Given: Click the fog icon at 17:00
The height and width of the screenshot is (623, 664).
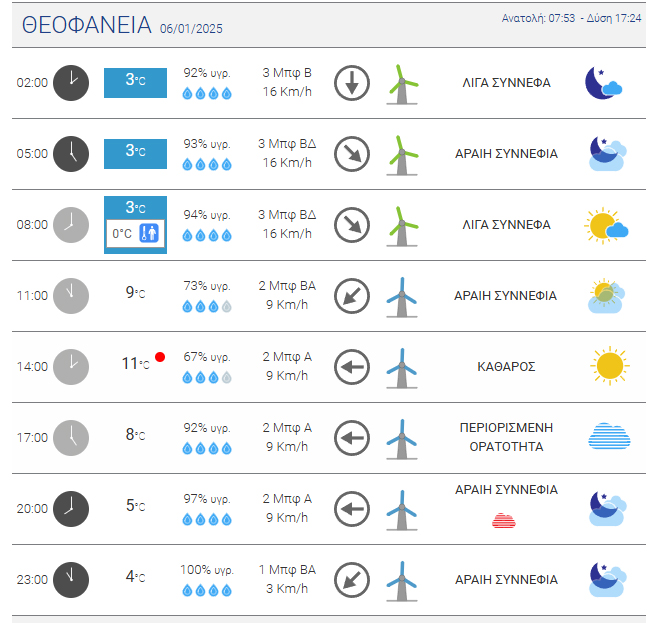Looking at the screenshot, I should [608, 437].
